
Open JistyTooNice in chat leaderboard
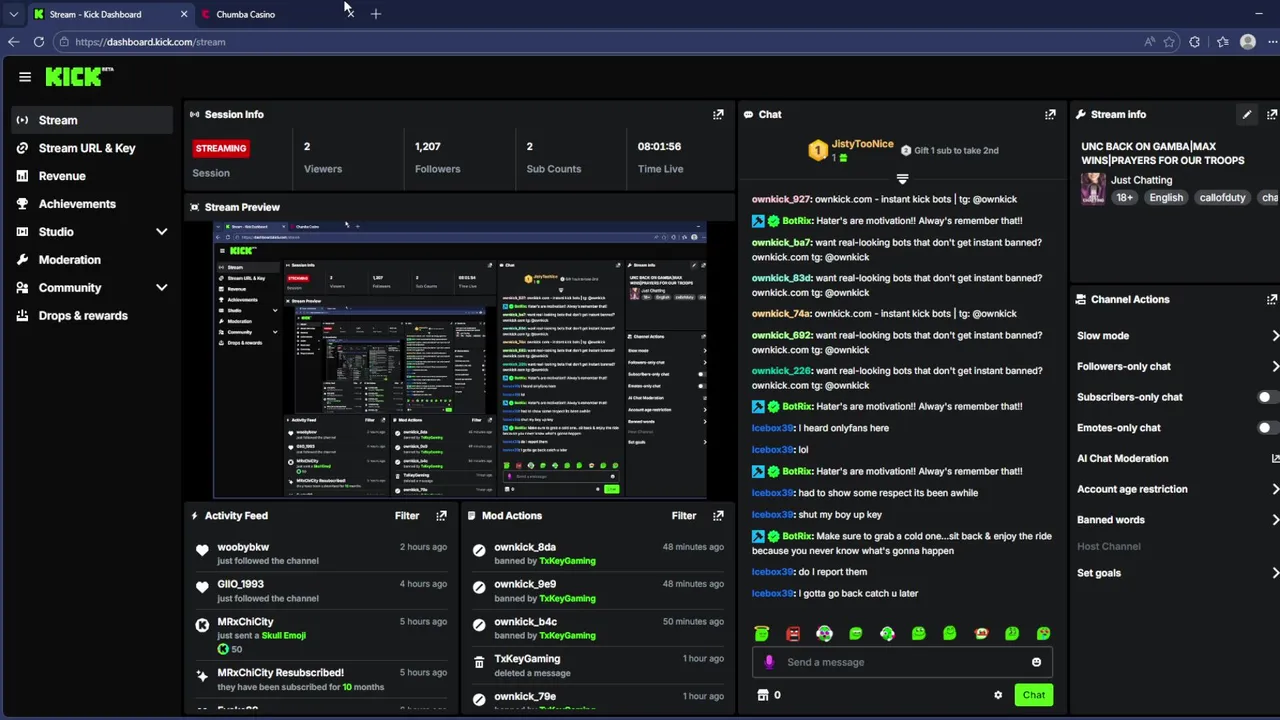click(x=862, y=144)
